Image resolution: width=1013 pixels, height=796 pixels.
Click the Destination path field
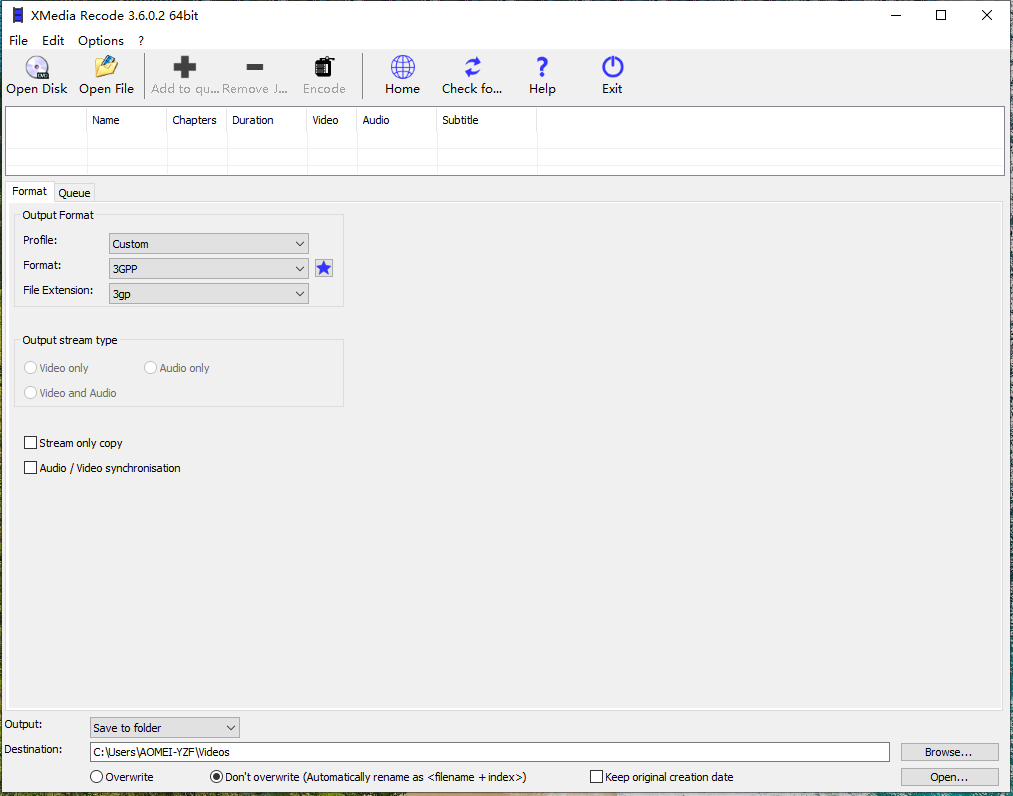(490, 752)
